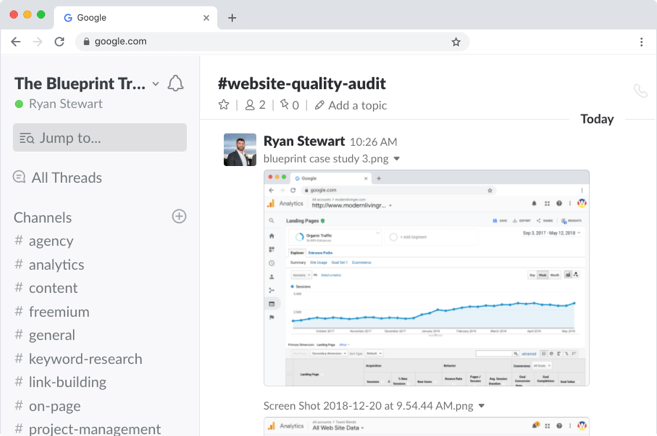Click the Today date divider label
Viewport: 657px width, 436px height.
tap(597, 119)
